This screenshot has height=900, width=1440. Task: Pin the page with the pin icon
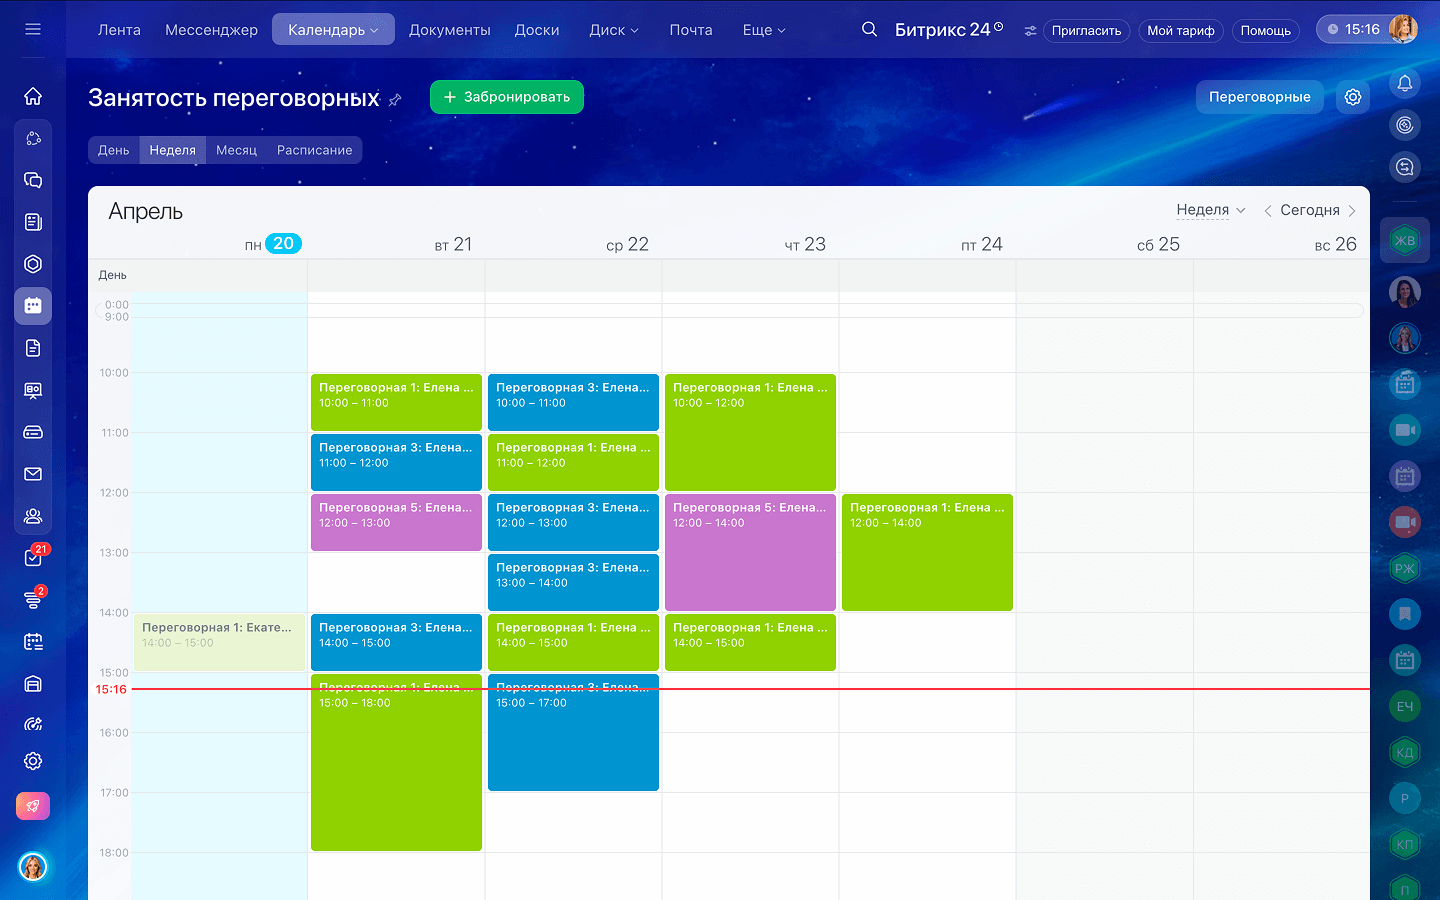tap(395, 99)
